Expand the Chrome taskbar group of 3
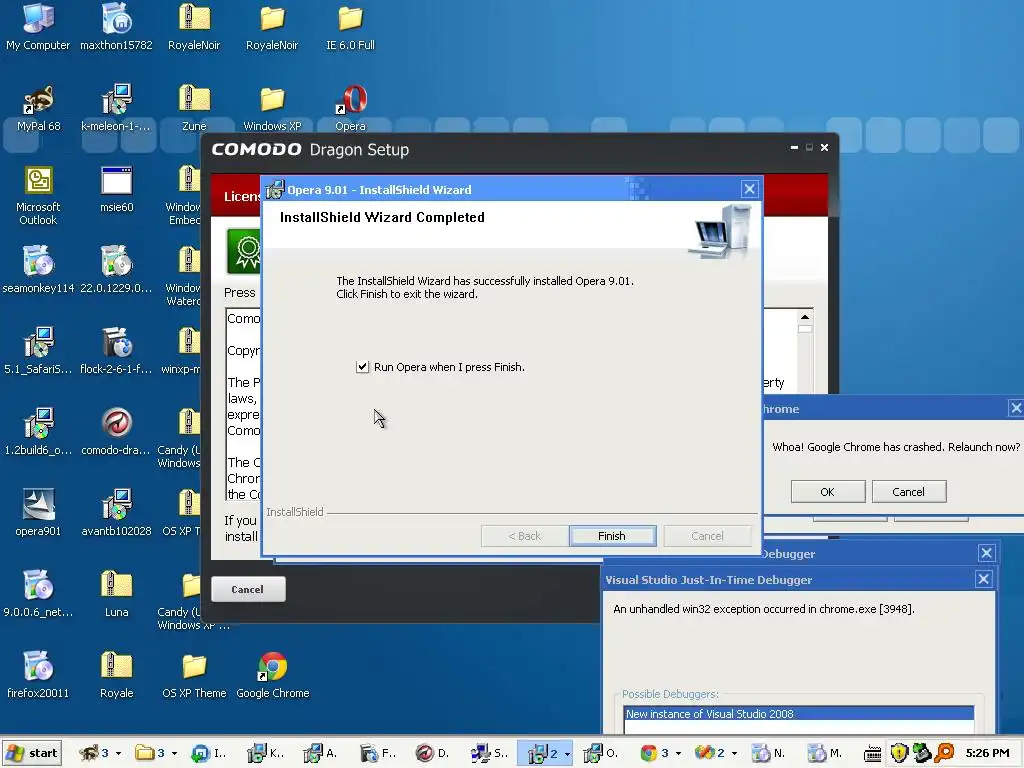The width and height of the screenshot is (1024, 768). tap(660, 753)
